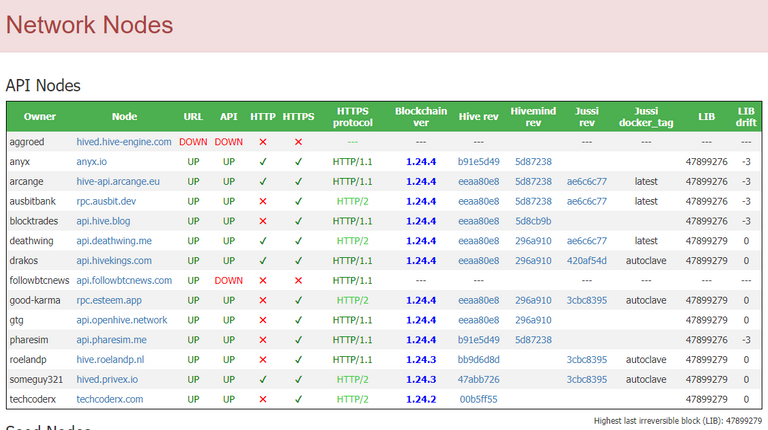Click the autoclave docker tag for drakos
Screen dimensions: 768x430
[646, 261]
